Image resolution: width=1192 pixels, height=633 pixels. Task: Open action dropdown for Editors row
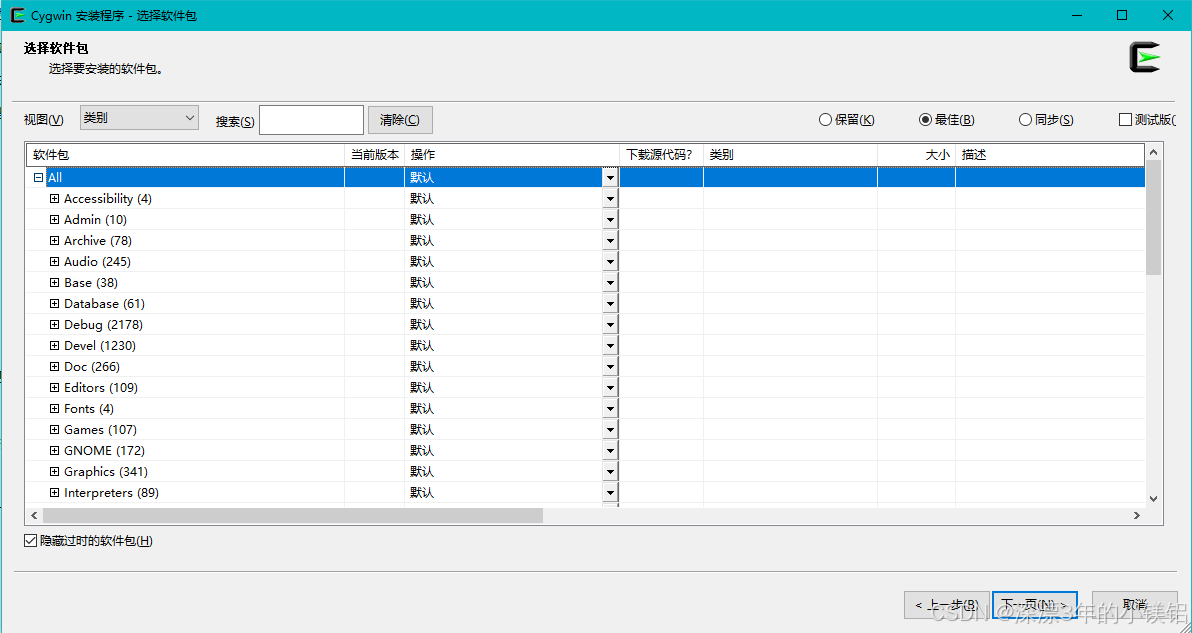point(610,388)
